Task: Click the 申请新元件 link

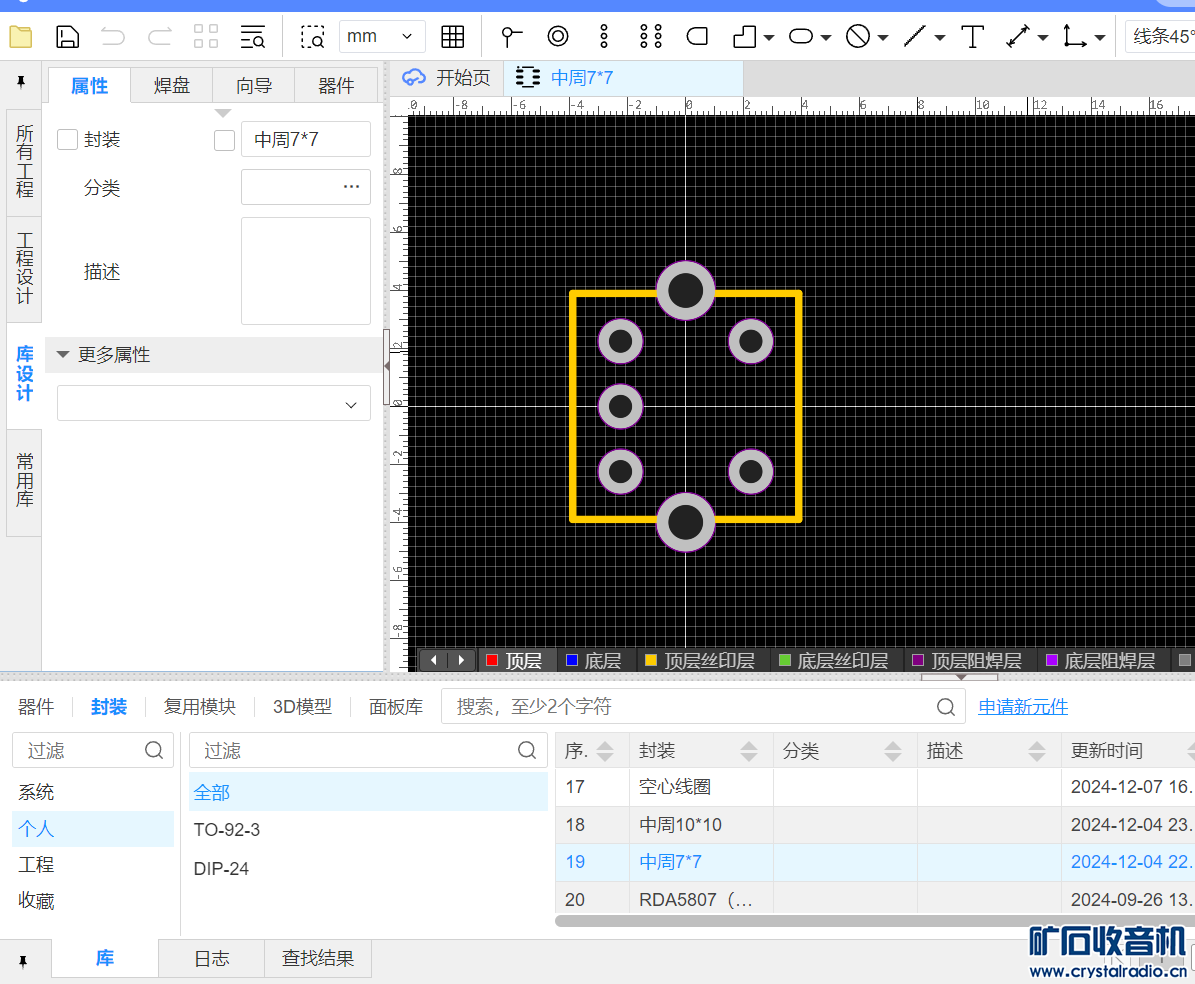Action: [x=1022, y=707]
